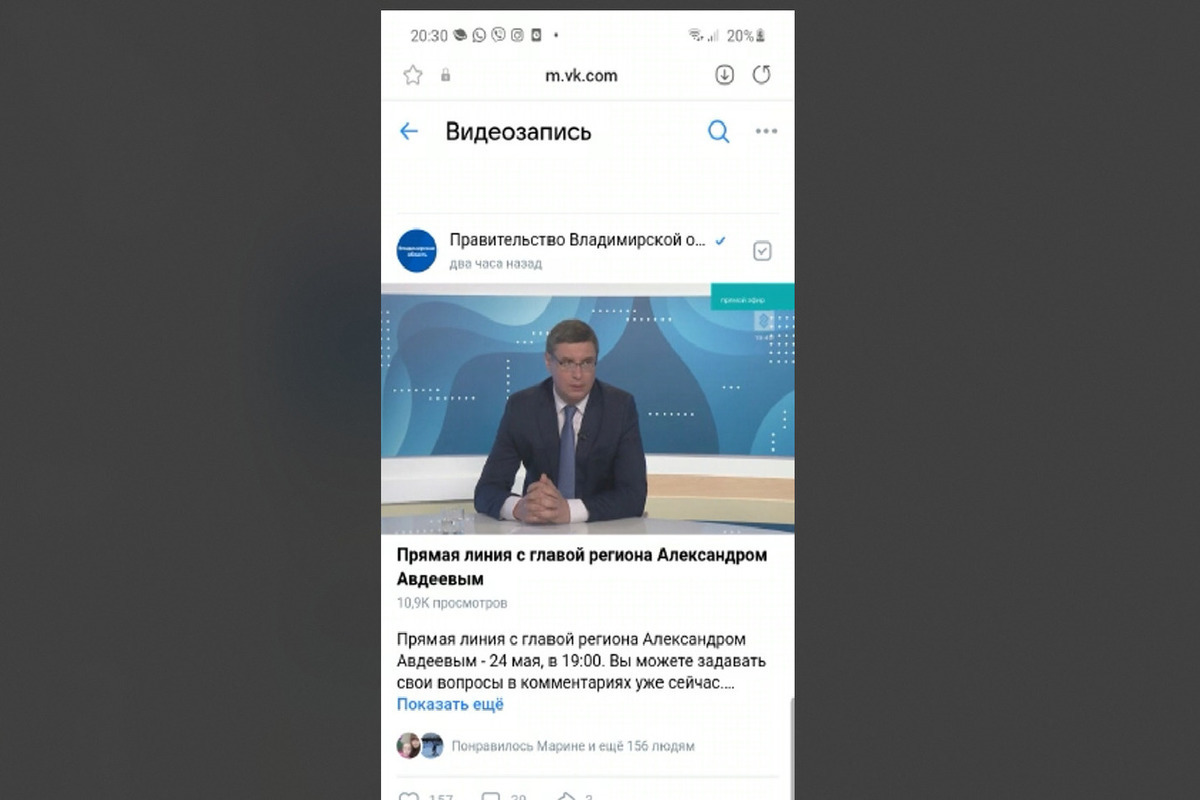1200x800 pixels.
Task: Open comments with the speech bubble icon
Action: pyautogui.click(x=490, y=797)
